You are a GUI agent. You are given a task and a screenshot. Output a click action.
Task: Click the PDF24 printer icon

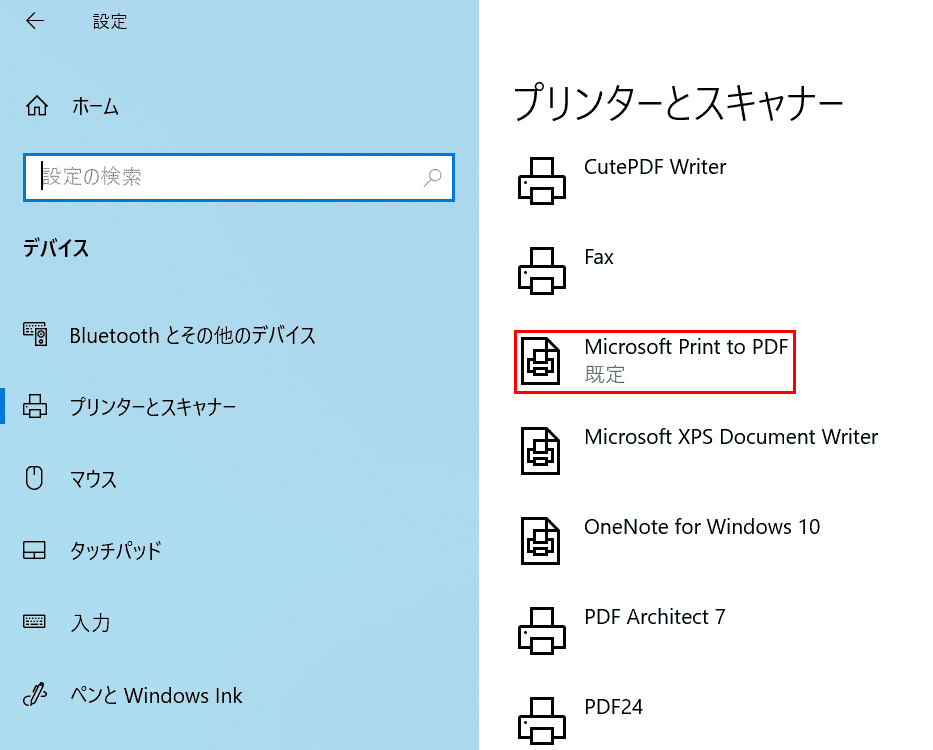pos(541,721)
